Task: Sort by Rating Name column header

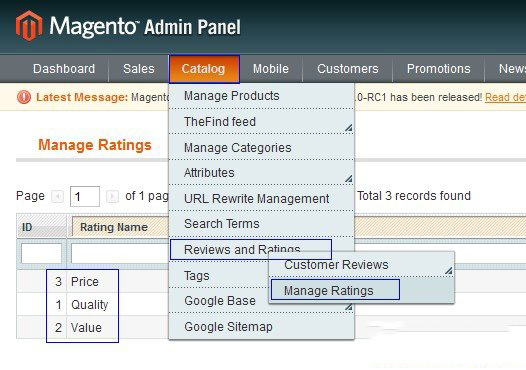Action: point(114,227)
